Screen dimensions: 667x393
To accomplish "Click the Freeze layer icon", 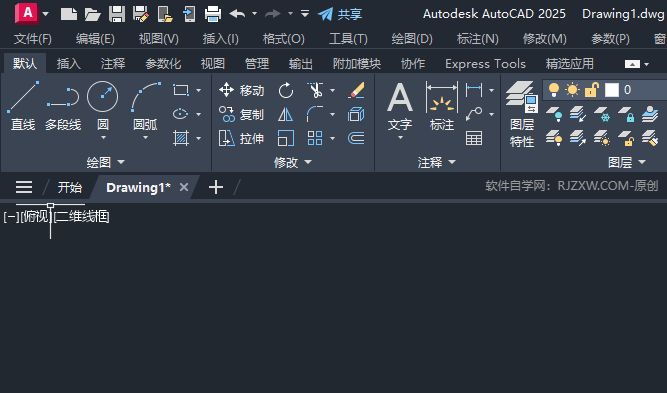I will [x=602, y=114].
